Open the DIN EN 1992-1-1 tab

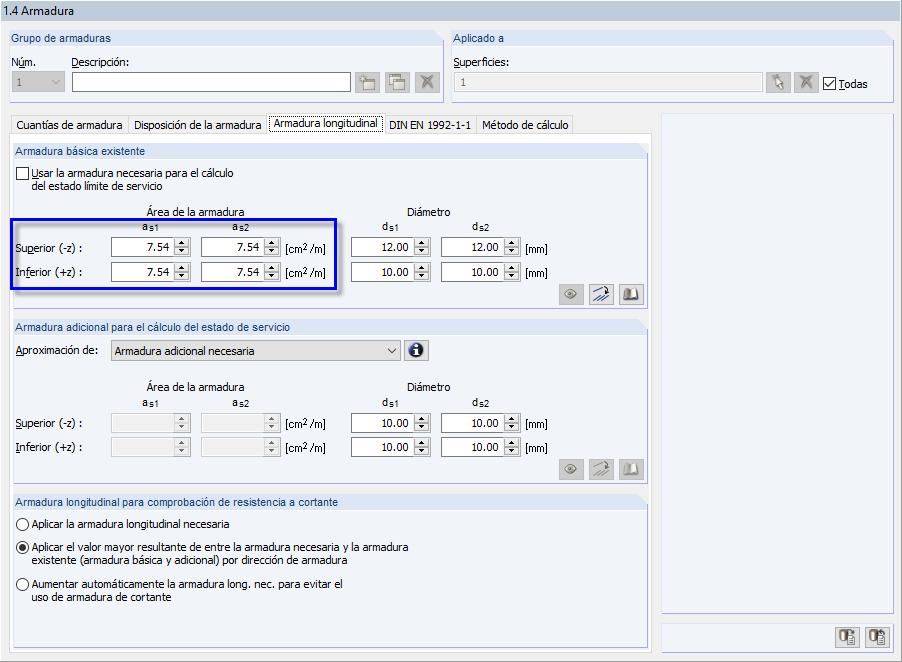tap(430, 125)
